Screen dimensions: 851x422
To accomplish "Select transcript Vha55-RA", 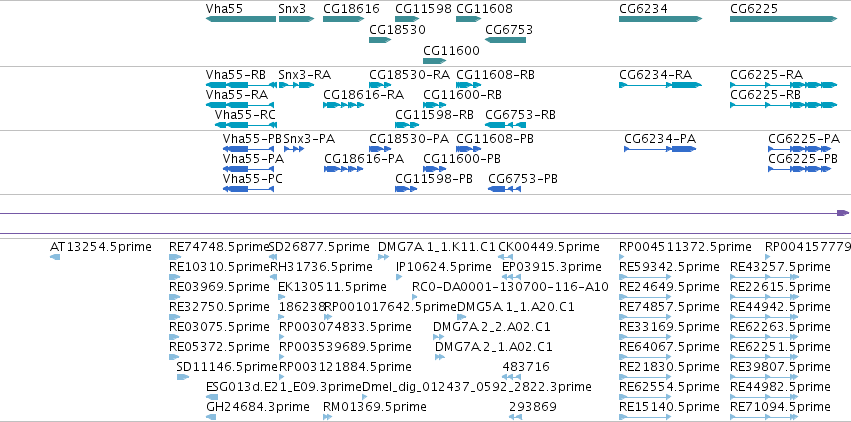I will 240,105.
